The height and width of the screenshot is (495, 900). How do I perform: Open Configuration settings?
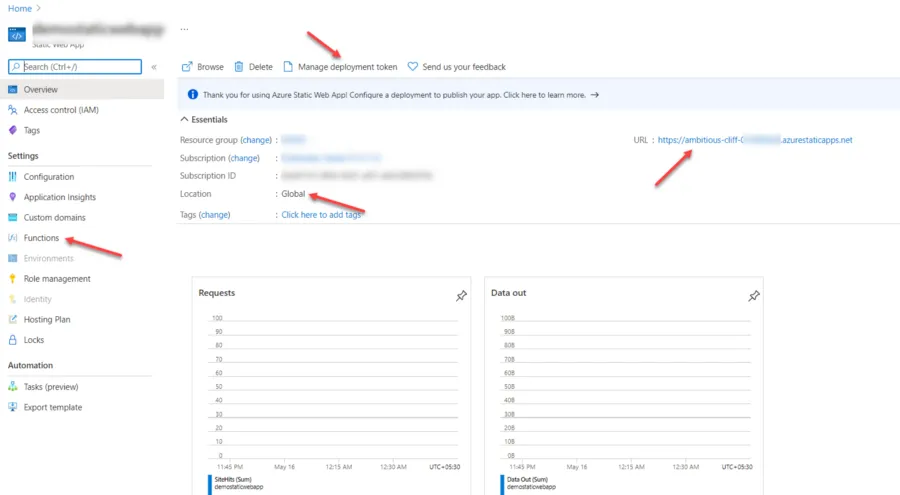[49, 177]
